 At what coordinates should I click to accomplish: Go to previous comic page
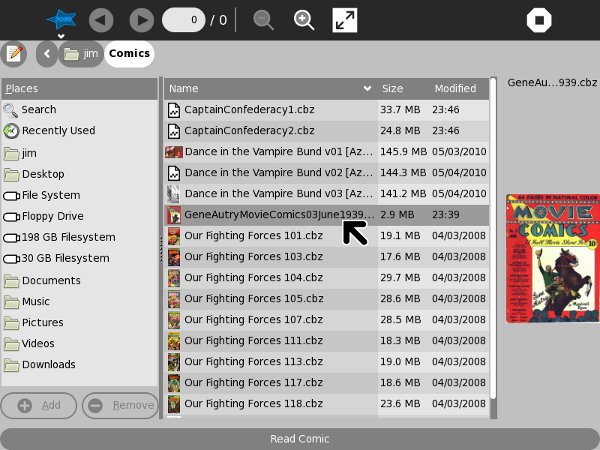101,20
